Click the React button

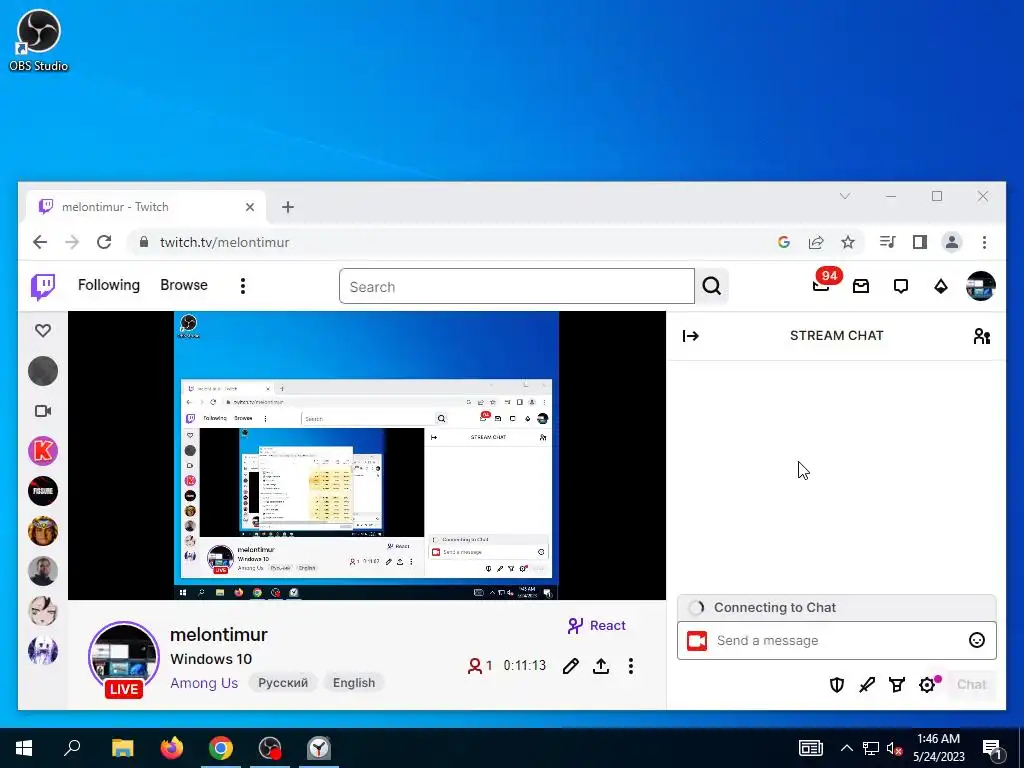pyautogui.click(x=596, y=626)
